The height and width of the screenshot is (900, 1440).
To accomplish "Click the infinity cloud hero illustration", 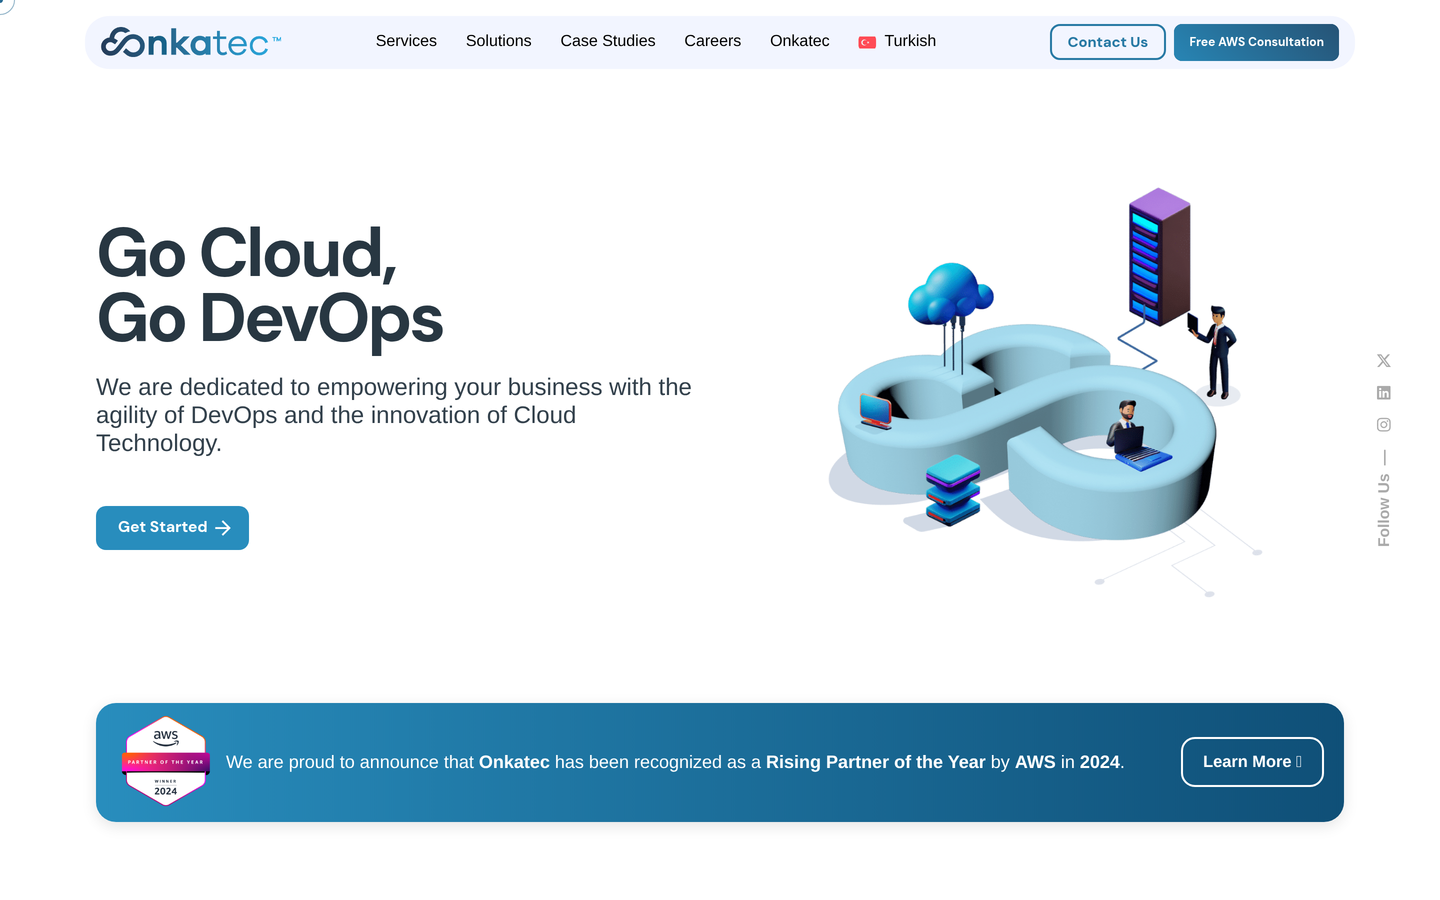I will click(x=1040, y=392).
